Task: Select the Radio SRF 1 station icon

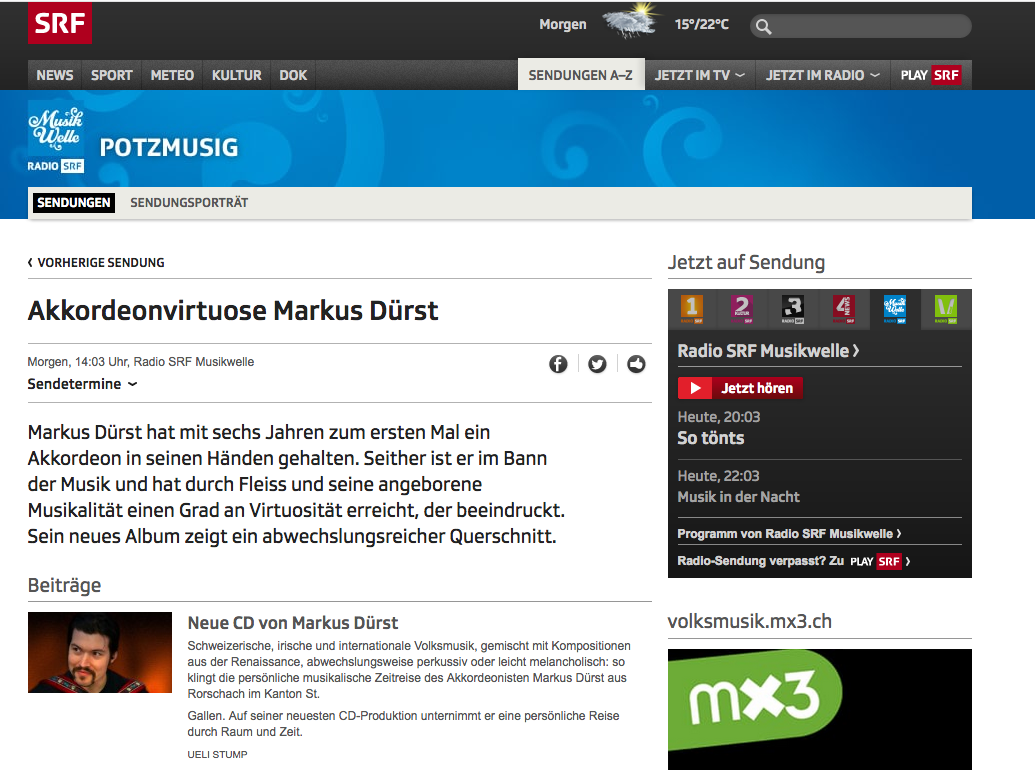Action: pos(691,309)
